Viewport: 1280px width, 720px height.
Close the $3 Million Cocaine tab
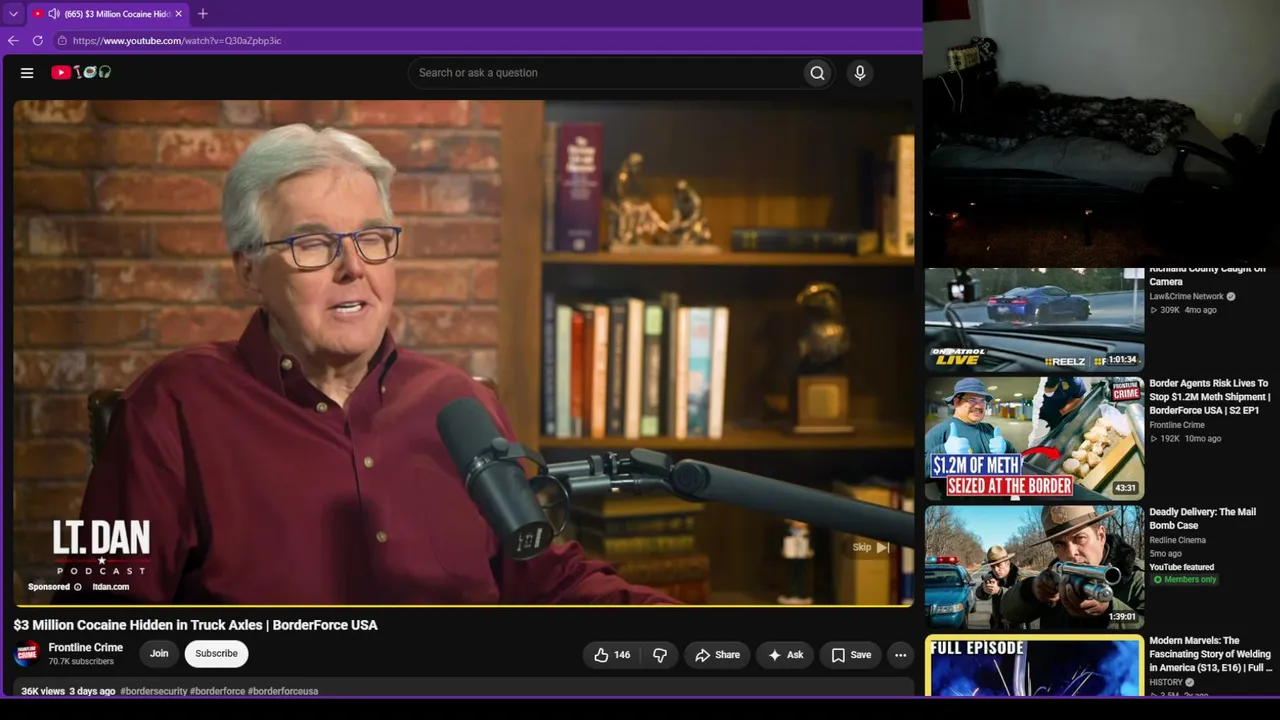click(x=179, y=14)
